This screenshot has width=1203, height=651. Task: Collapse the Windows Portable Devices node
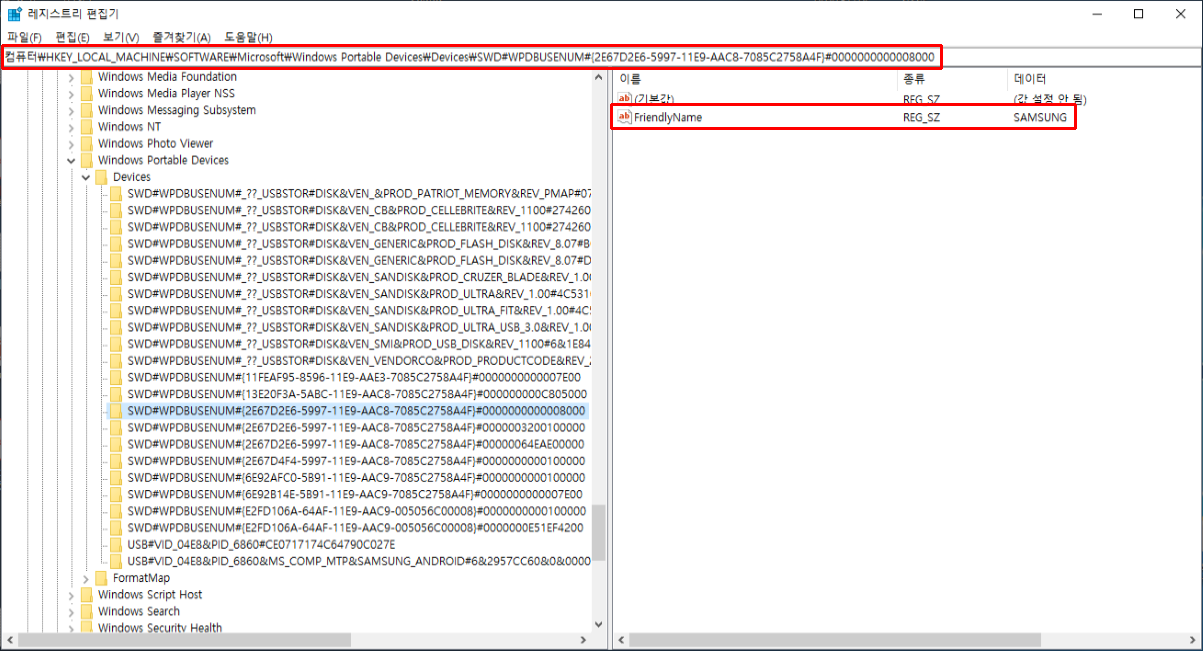pyautogui.click(x=71, y=160)
